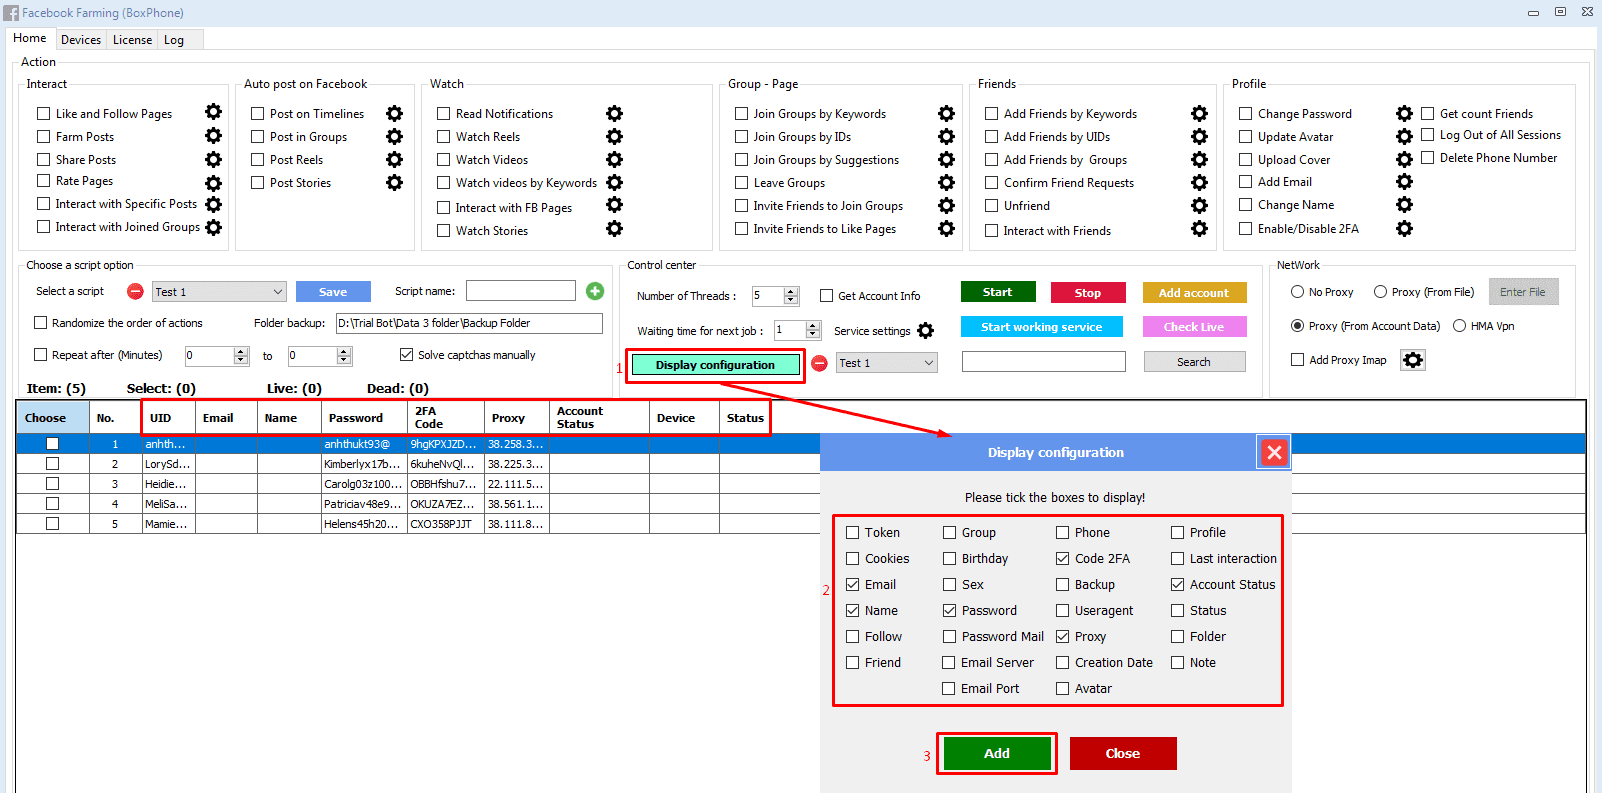Screen dimensions: 1602x793
Task: Click the Add account button
Action: (1195, 293)
